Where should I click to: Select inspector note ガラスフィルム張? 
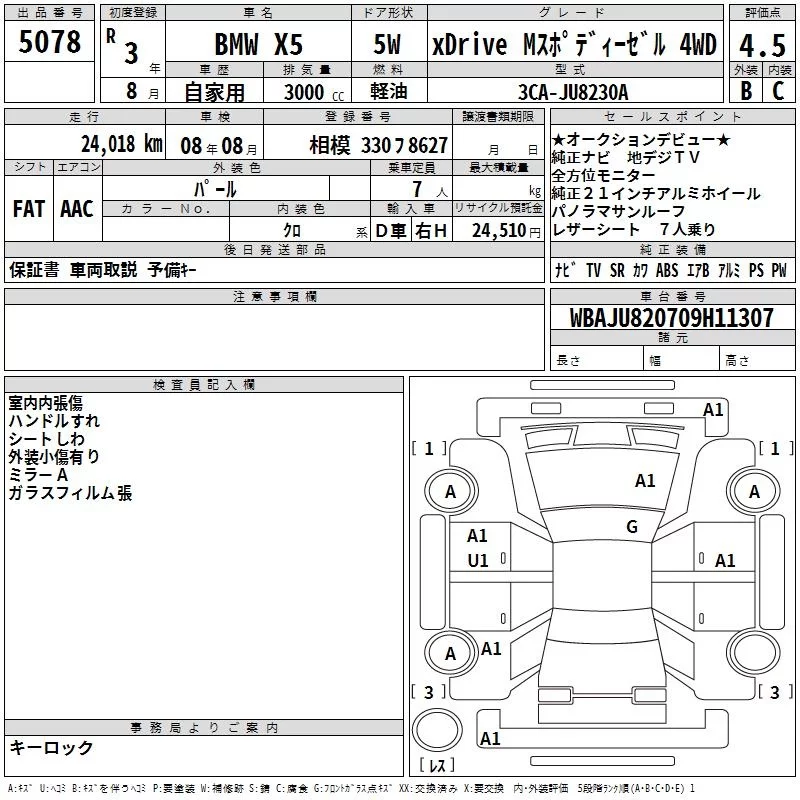pyautogui.click(x=70, y=493)
